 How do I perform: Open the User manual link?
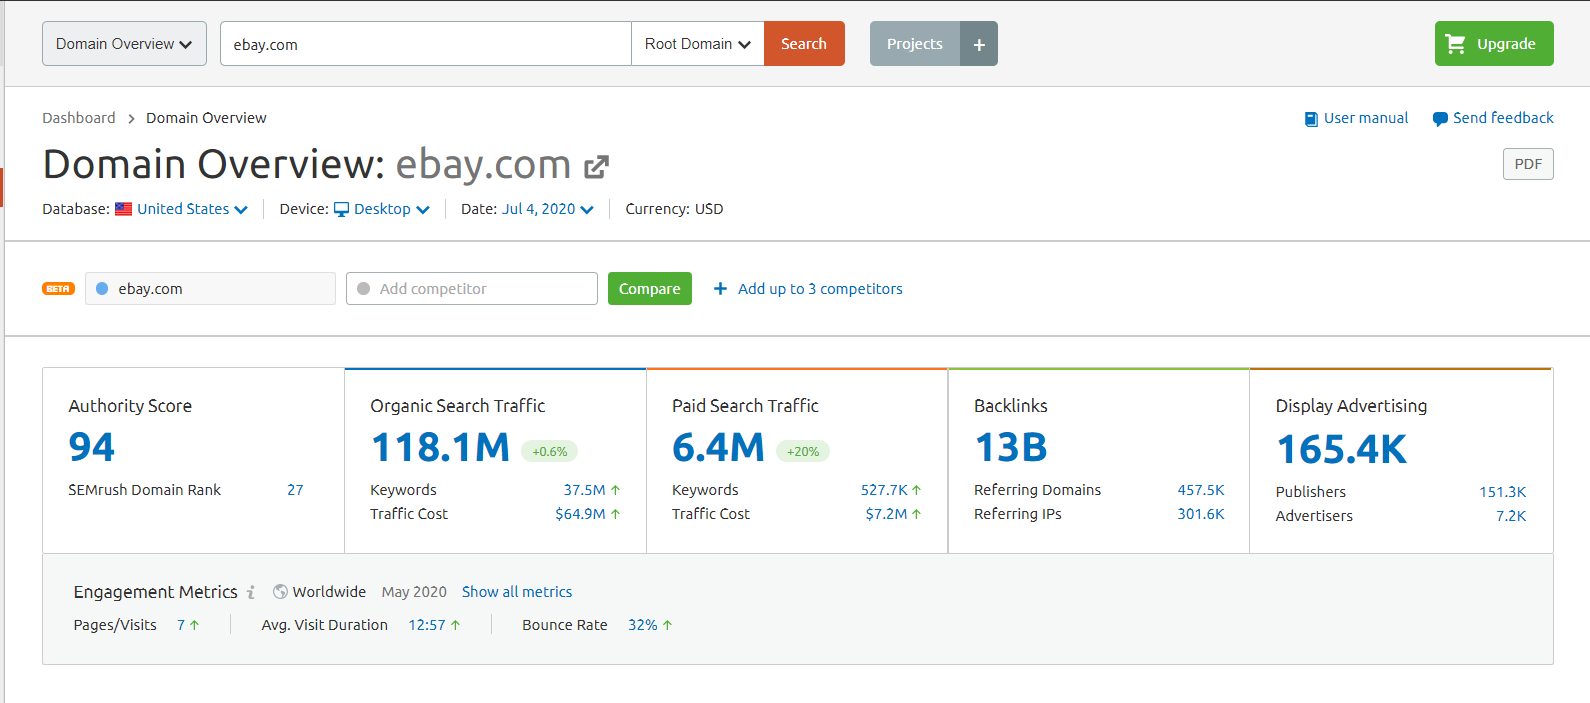[x=1366, y=118]
